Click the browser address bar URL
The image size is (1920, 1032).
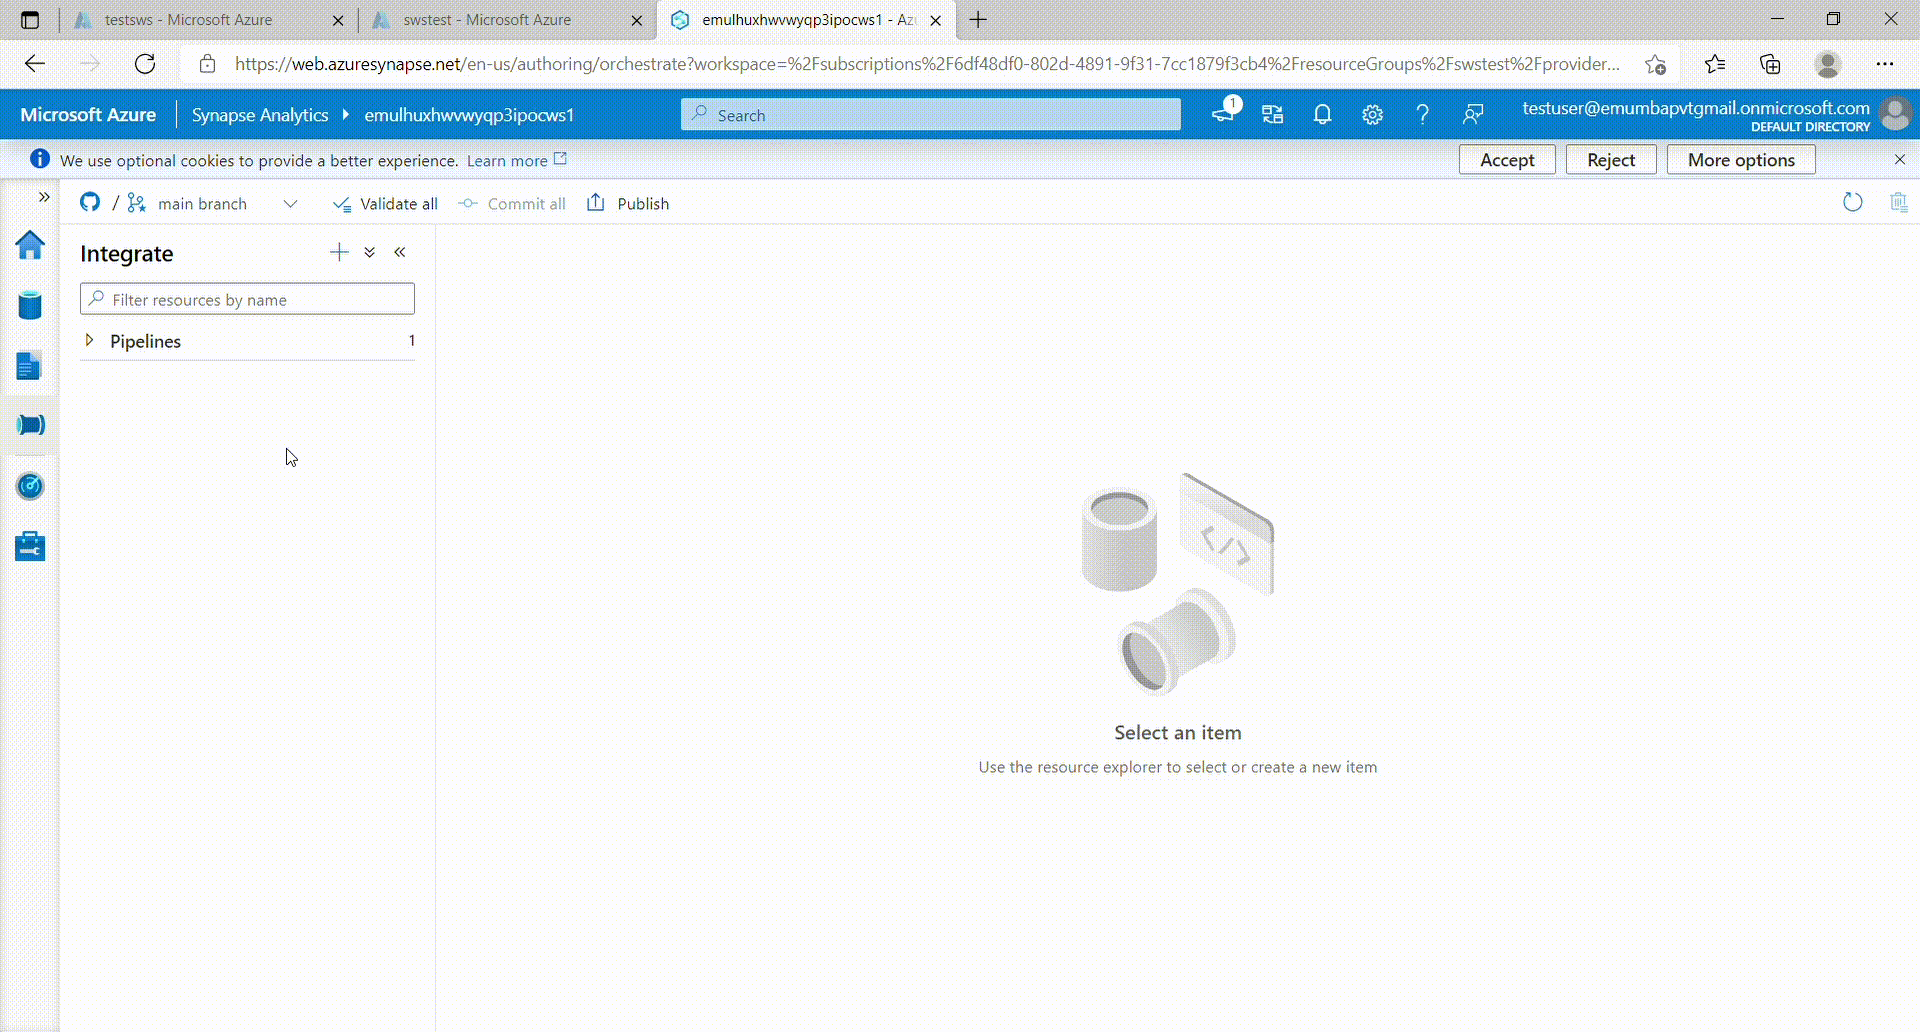point(927,64)
